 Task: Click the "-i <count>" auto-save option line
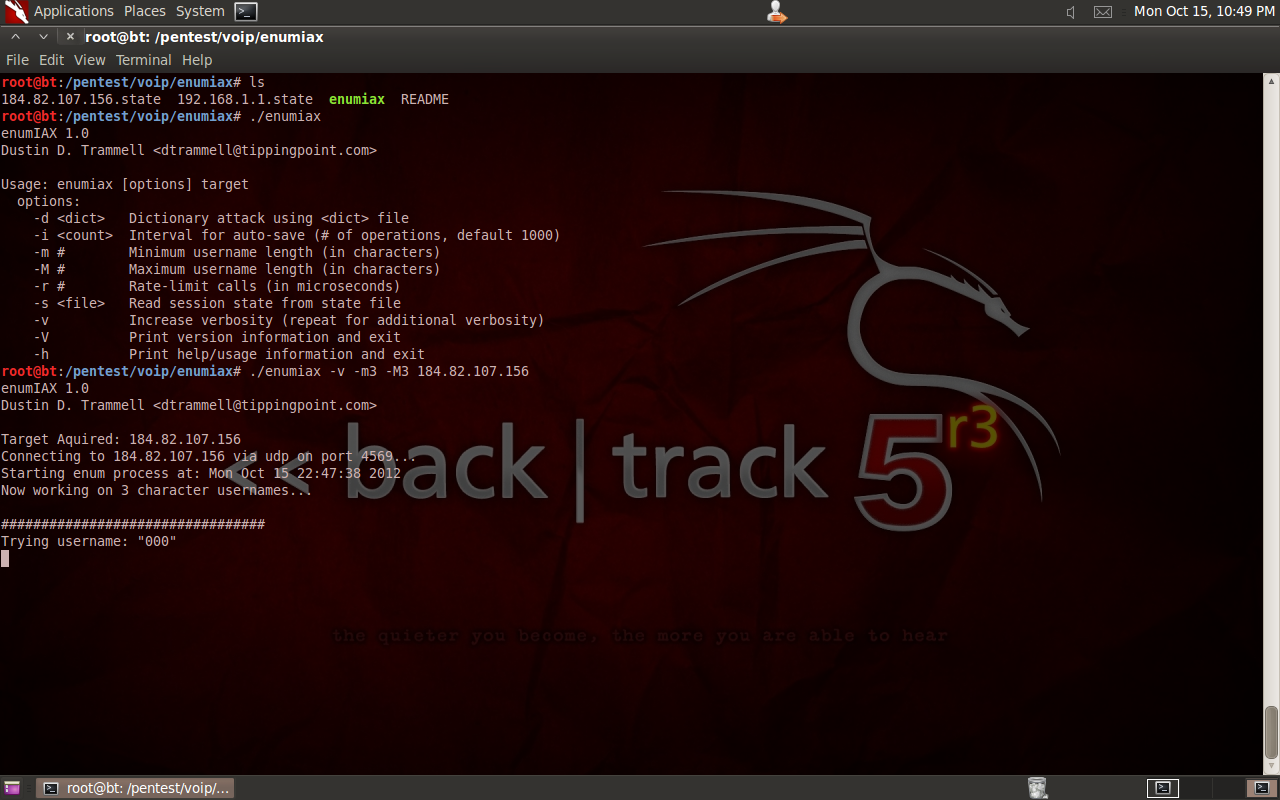pos(297,236)
